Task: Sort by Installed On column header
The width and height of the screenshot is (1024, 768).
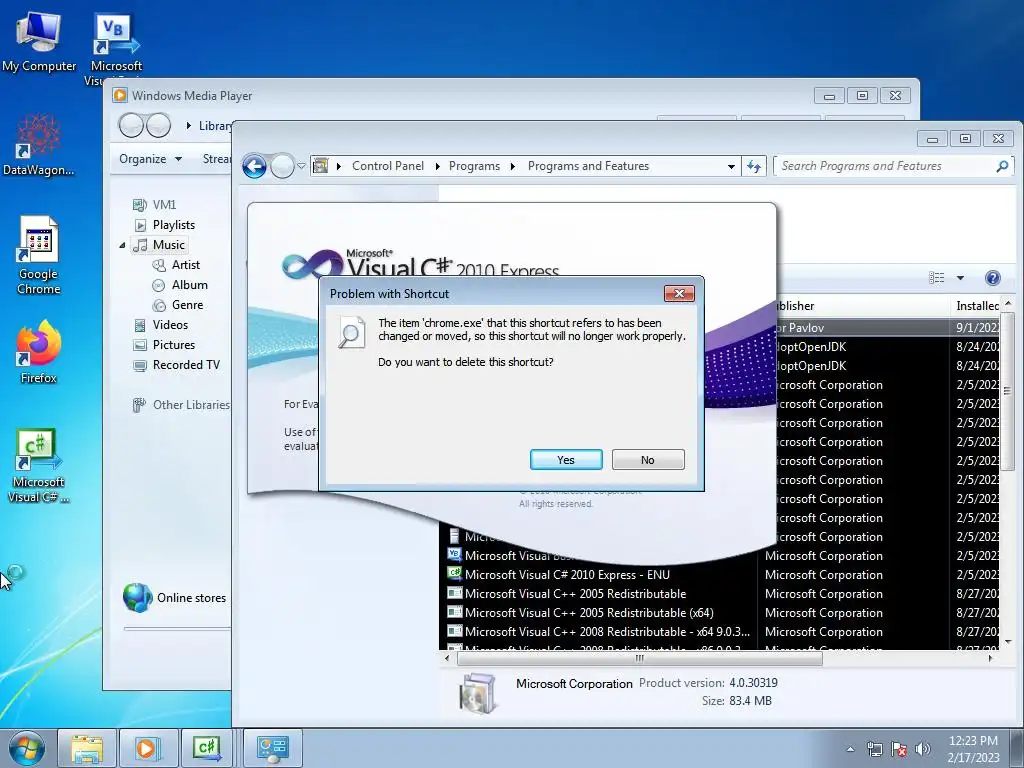Action: click(x=977, y=306)
